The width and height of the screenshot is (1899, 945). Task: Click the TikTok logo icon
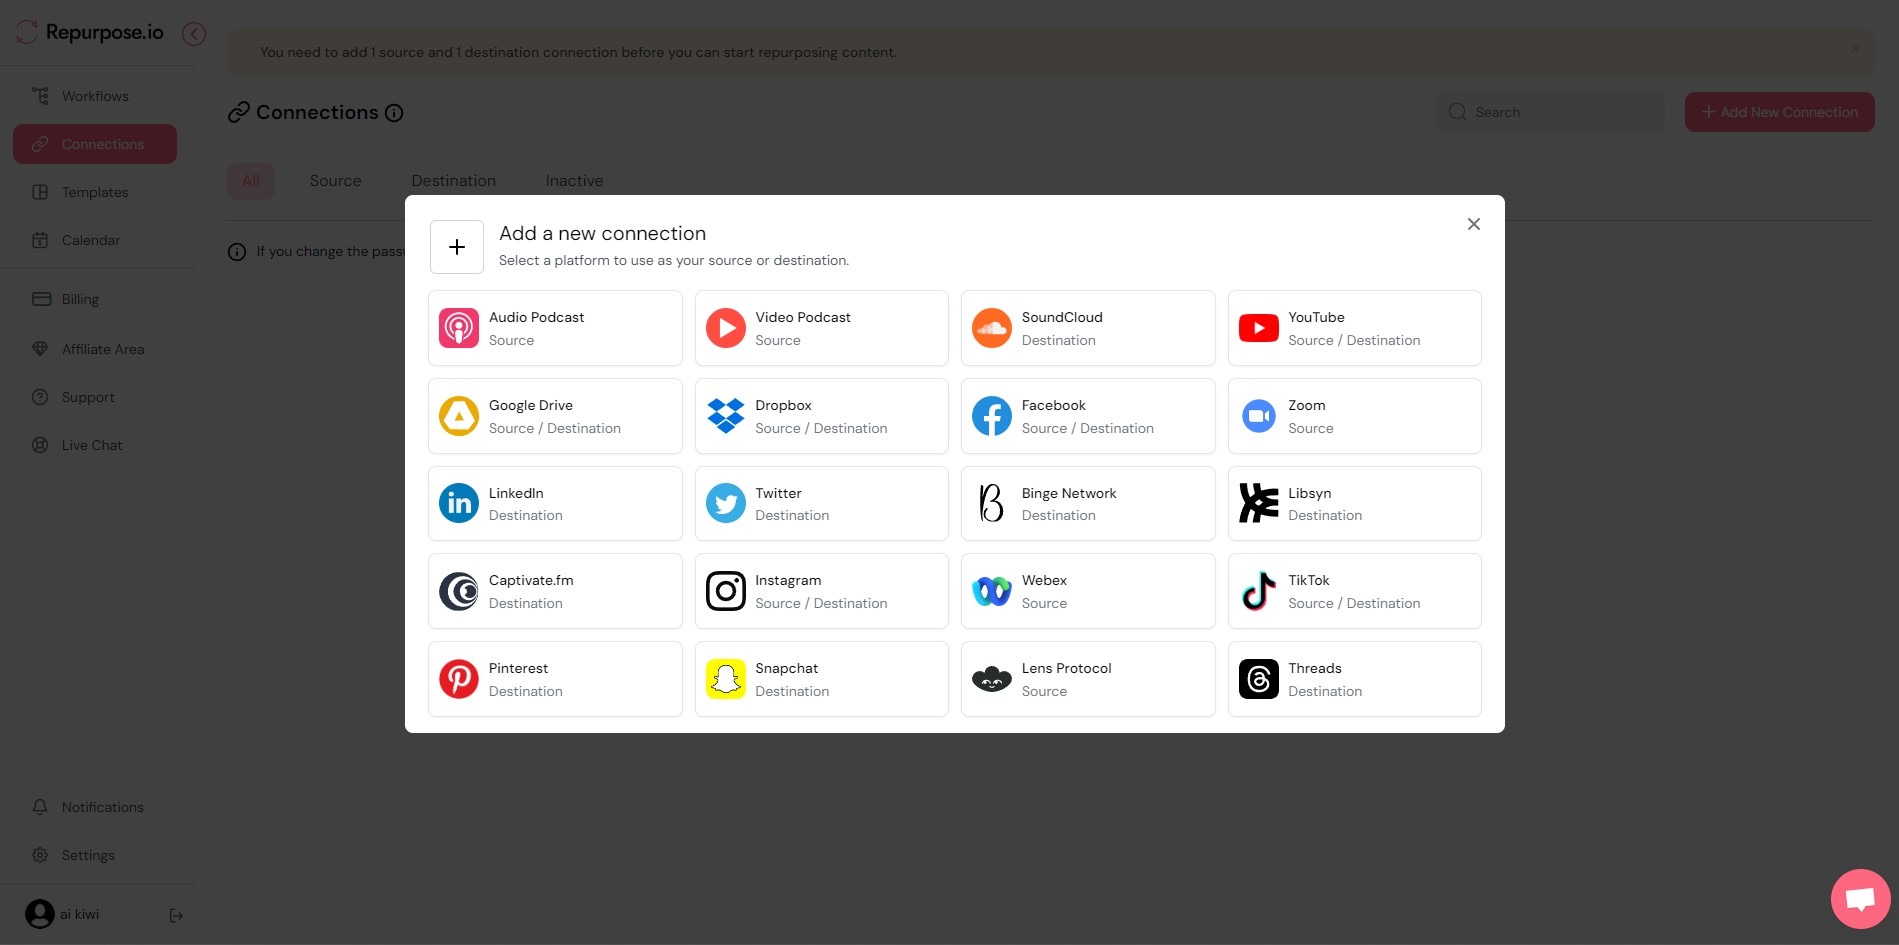point(1259,591)
